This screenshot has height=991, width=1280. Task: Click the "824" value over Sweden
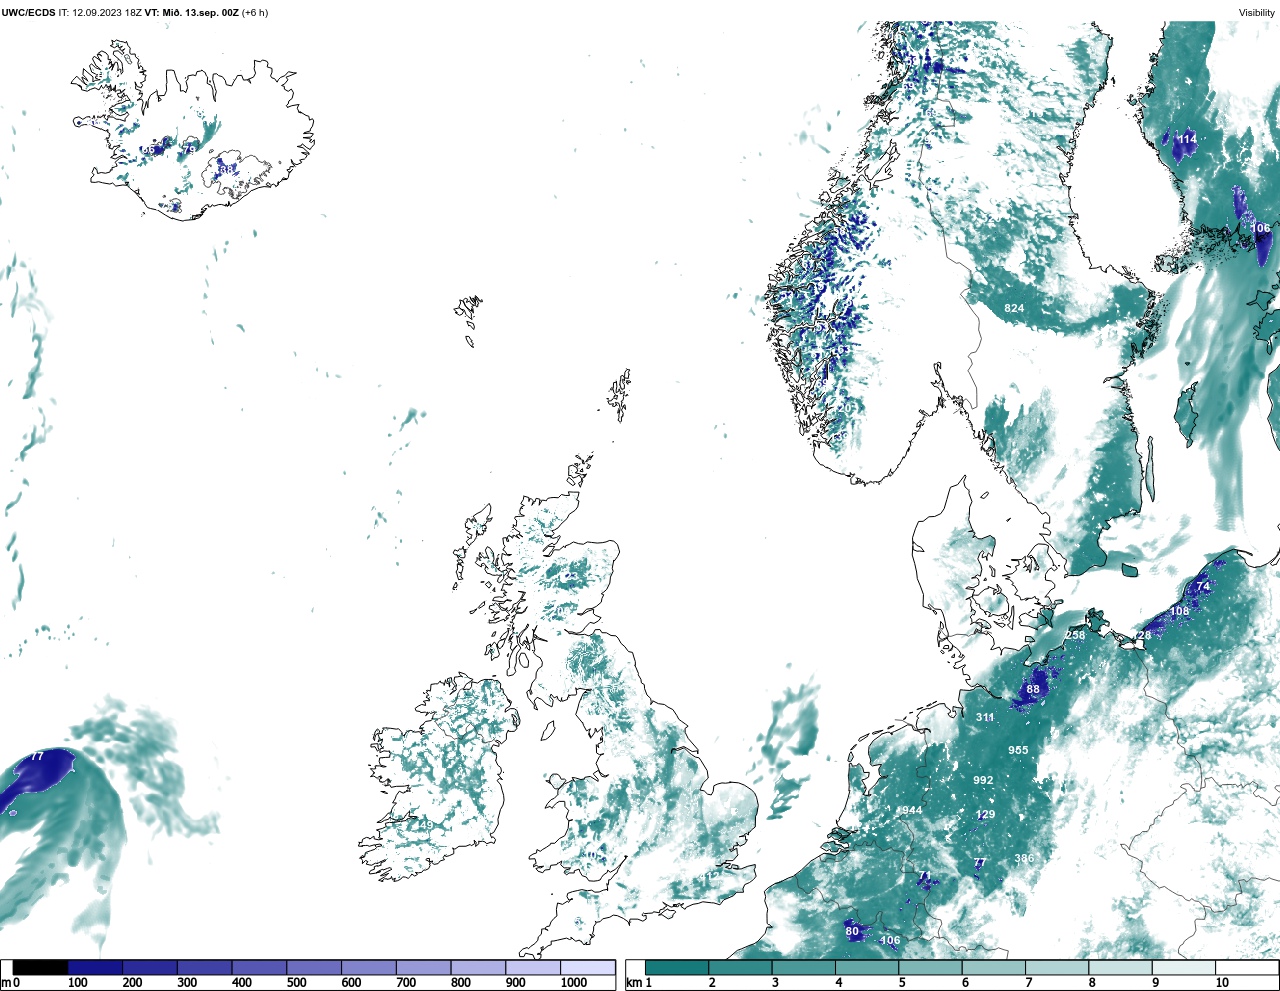tap(1014, 308)
